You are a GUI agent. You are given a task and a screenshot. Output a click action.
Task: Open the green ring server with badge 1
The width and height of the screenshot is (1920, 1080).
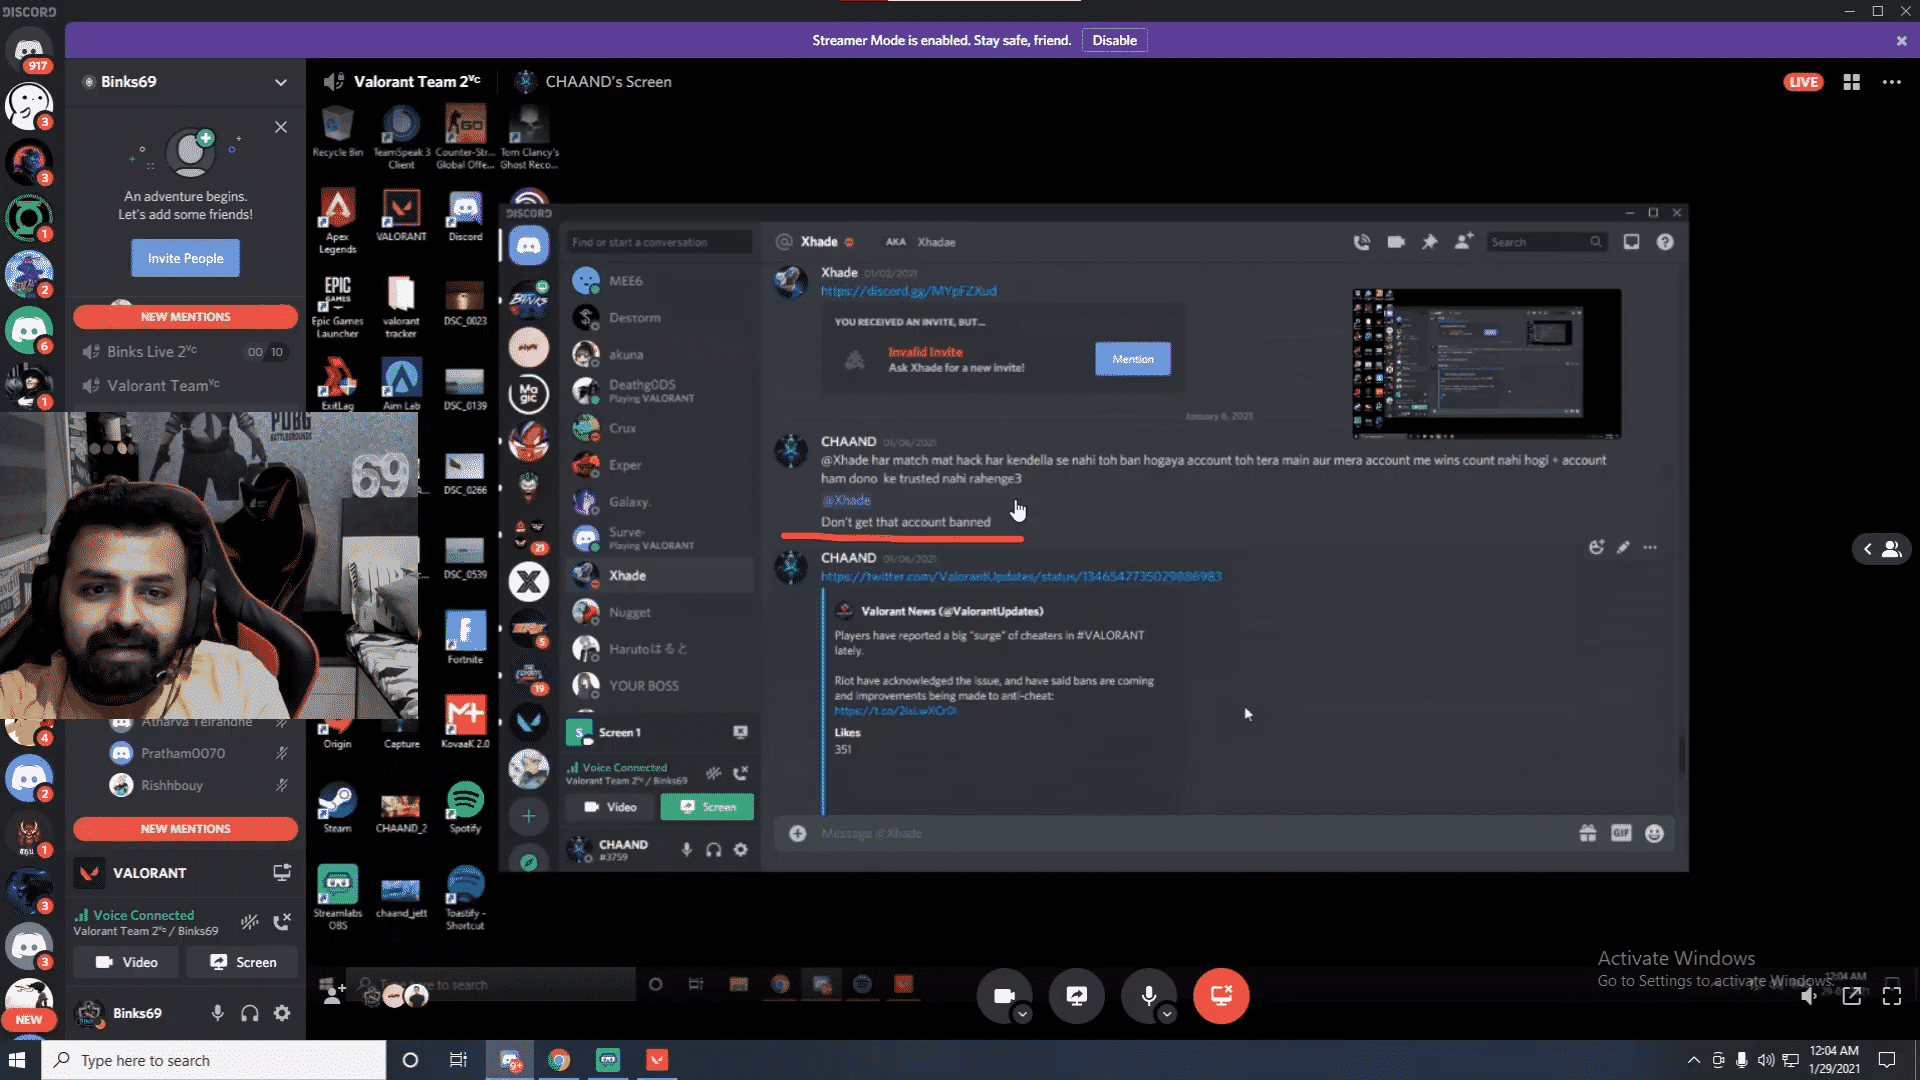pos(29,217)
